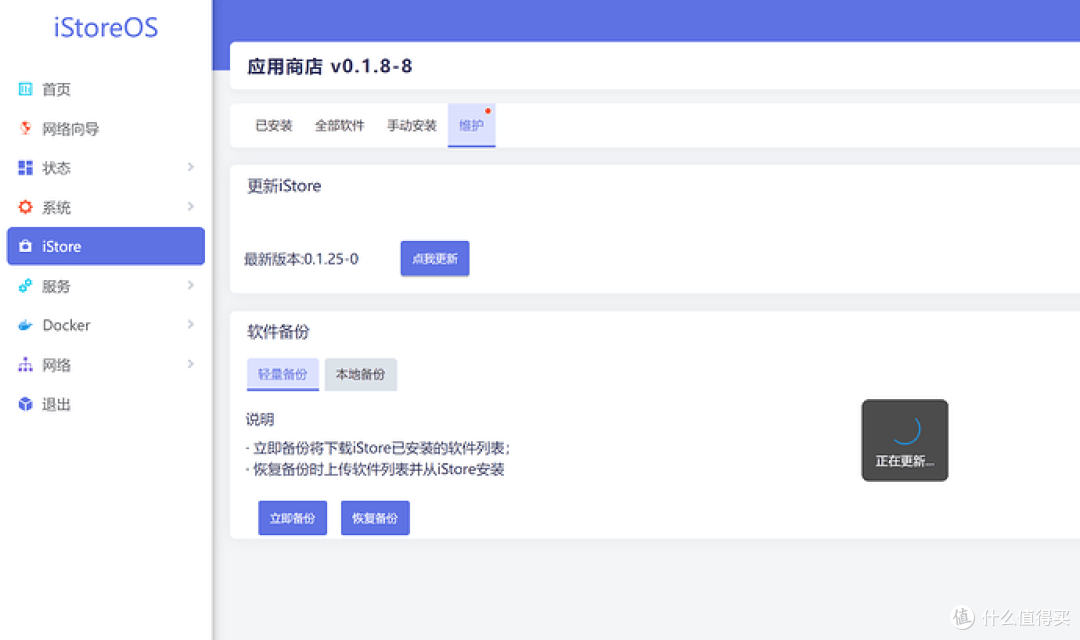
Task: Click the 系统 gear icon
Action: (x=25, y=207)
